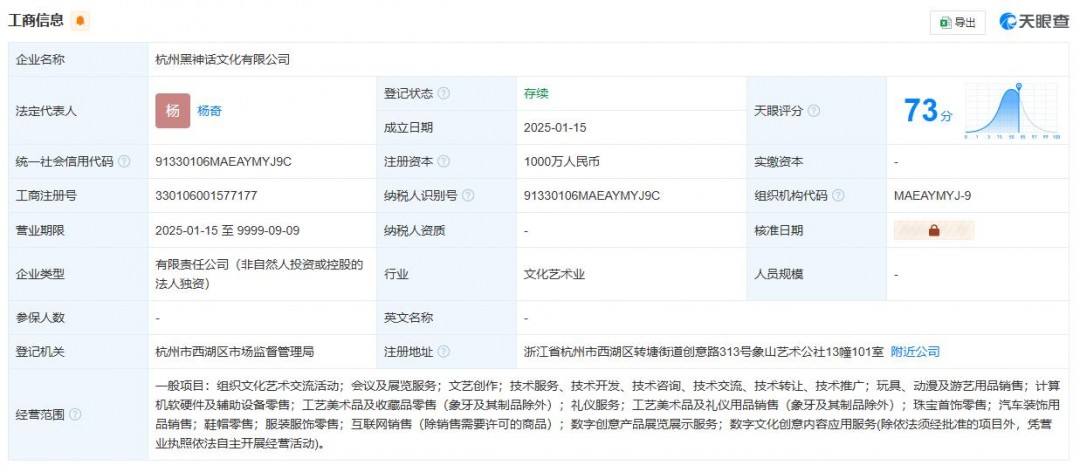This screenshot has height=472, width=1080.
Task: Click business term 2025-01-15 至 9999-09-09
Action: [x=227, y=231]
